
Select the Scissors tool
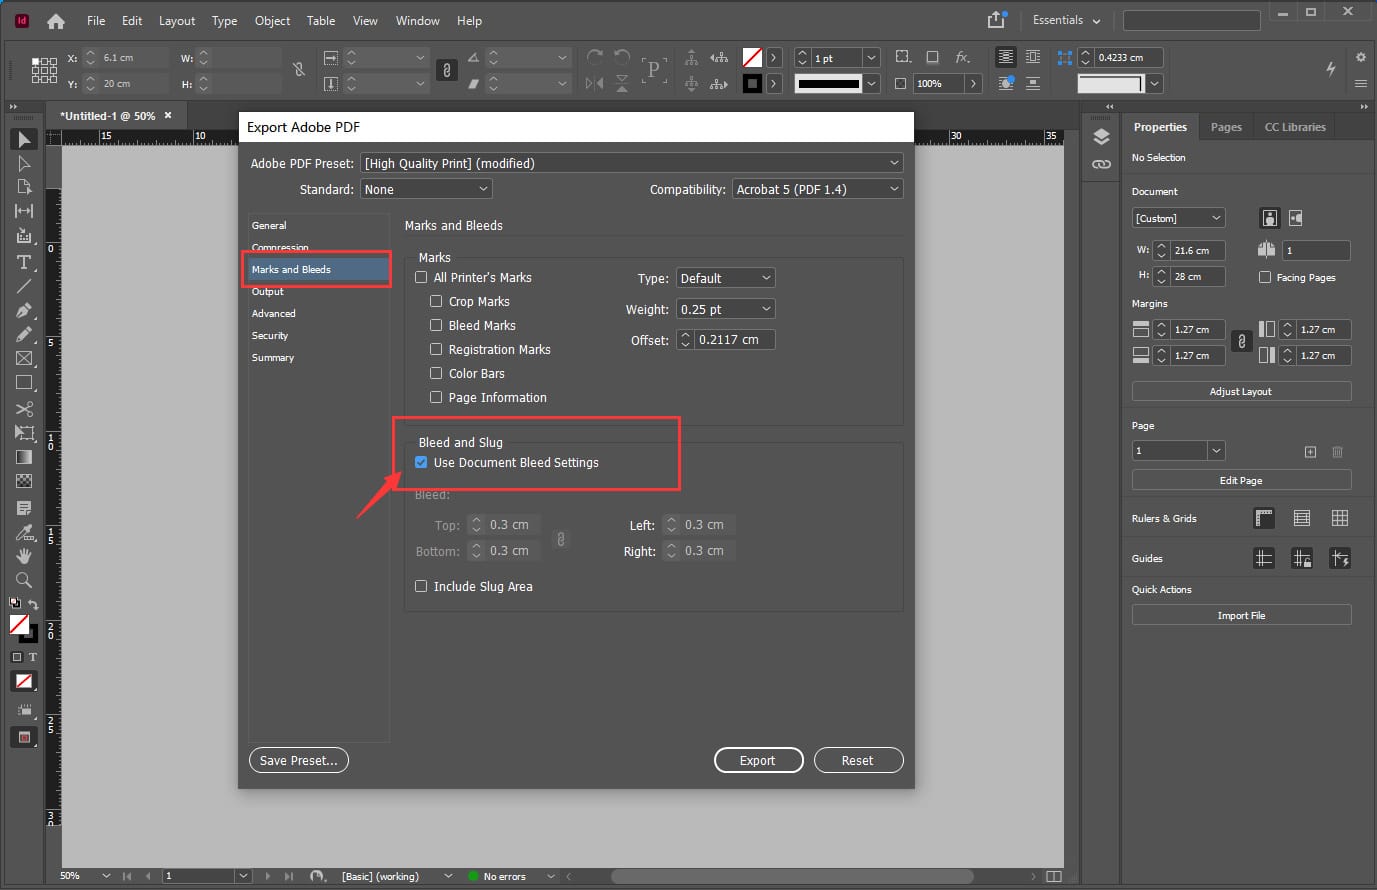pos(24,409)
